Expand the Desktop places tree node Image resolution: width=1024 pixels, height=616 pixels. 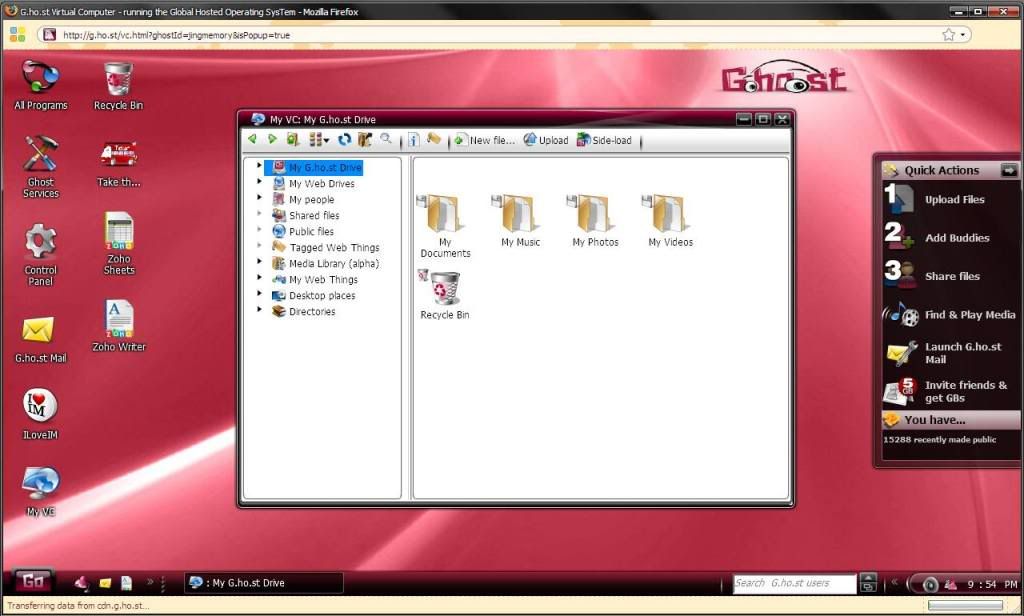pos(260,294)
